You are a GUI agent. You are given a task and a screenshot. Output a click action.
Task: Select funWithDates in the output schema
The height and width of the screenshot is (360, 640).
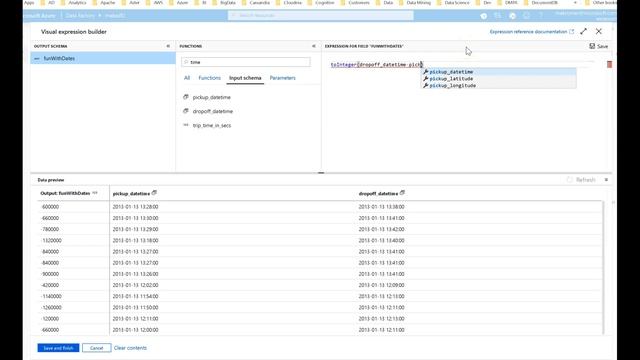tap(103, 58)
